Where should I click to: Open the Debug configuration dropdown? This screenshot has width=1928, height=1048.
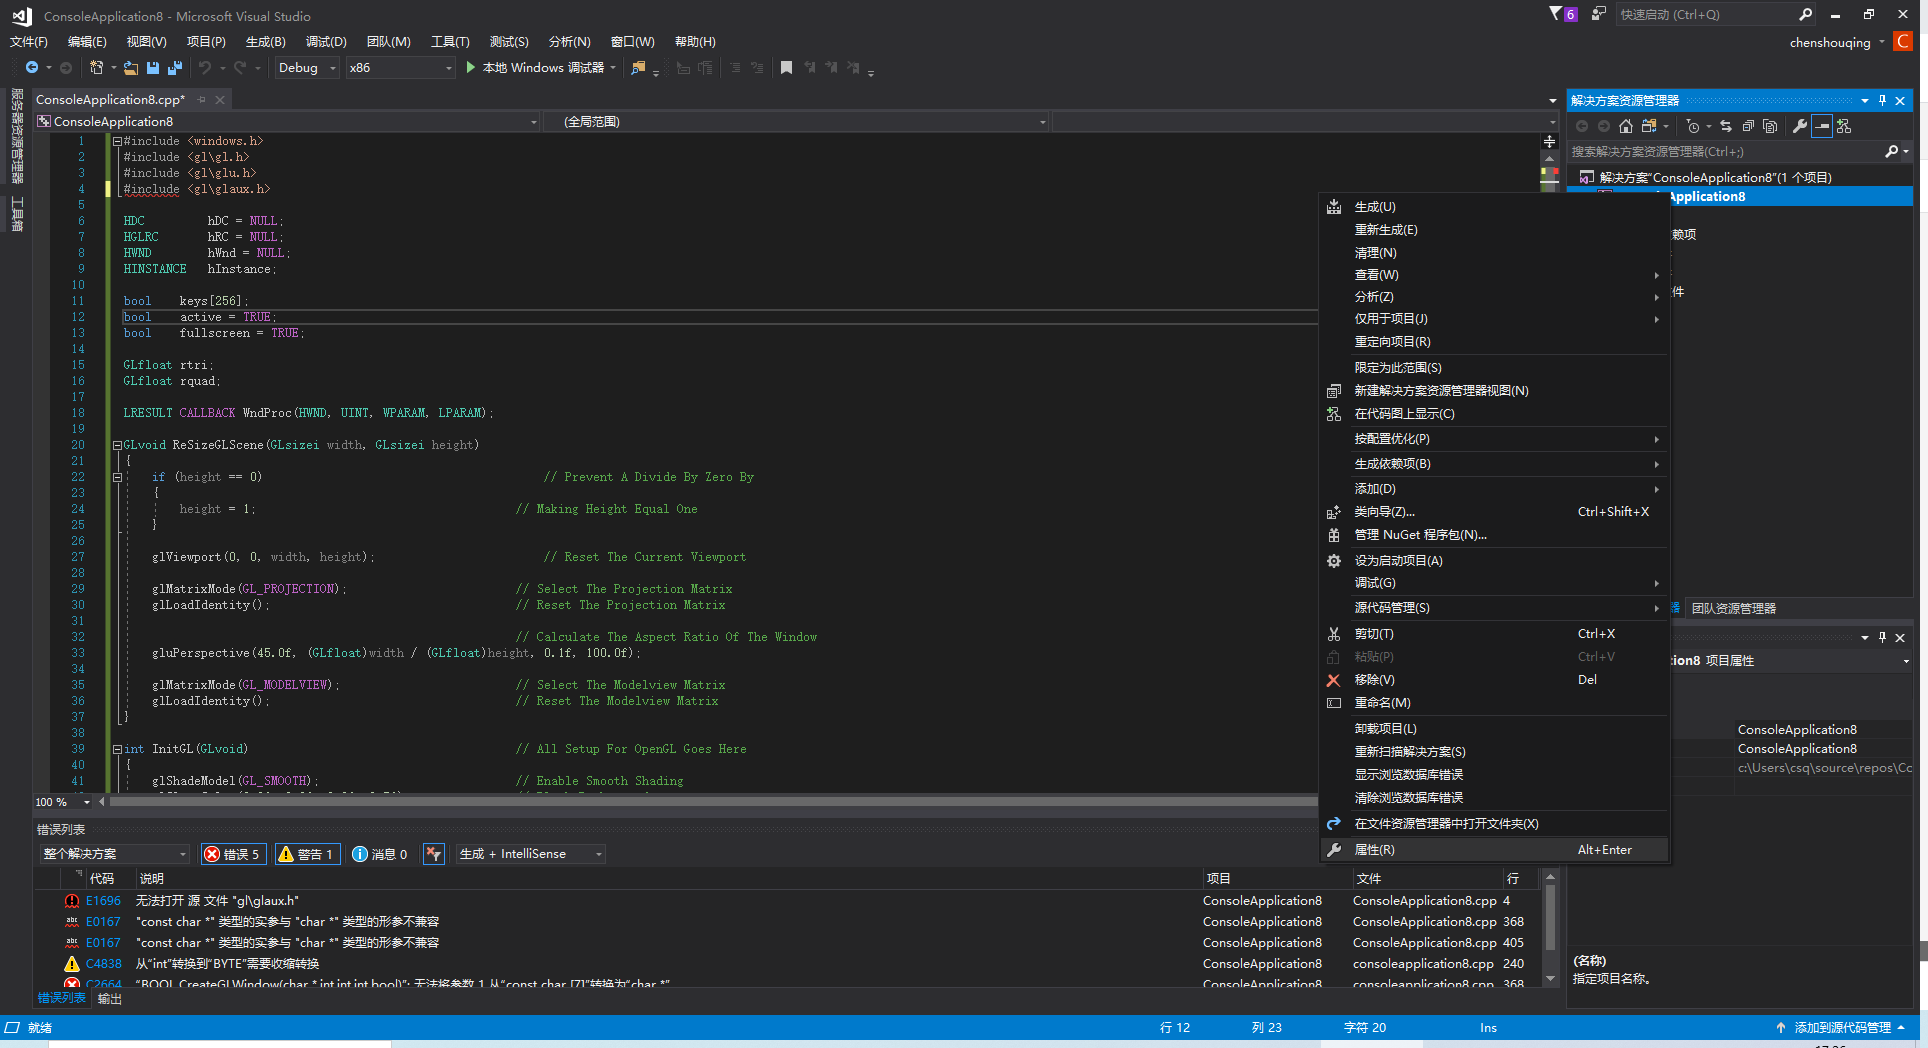coord(307,68)
